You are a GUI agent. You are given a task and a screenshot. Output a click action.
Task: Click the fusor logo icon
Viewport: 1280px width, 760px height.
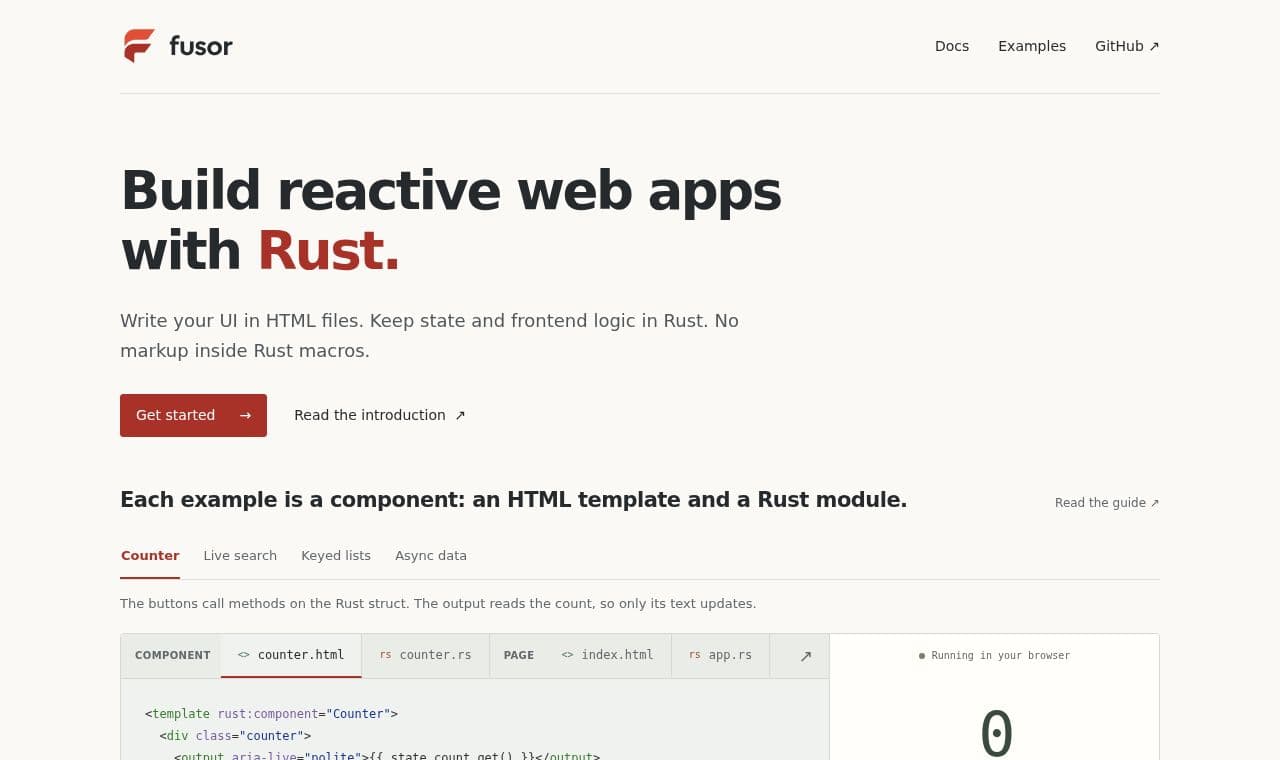click(x=139, y=46)
